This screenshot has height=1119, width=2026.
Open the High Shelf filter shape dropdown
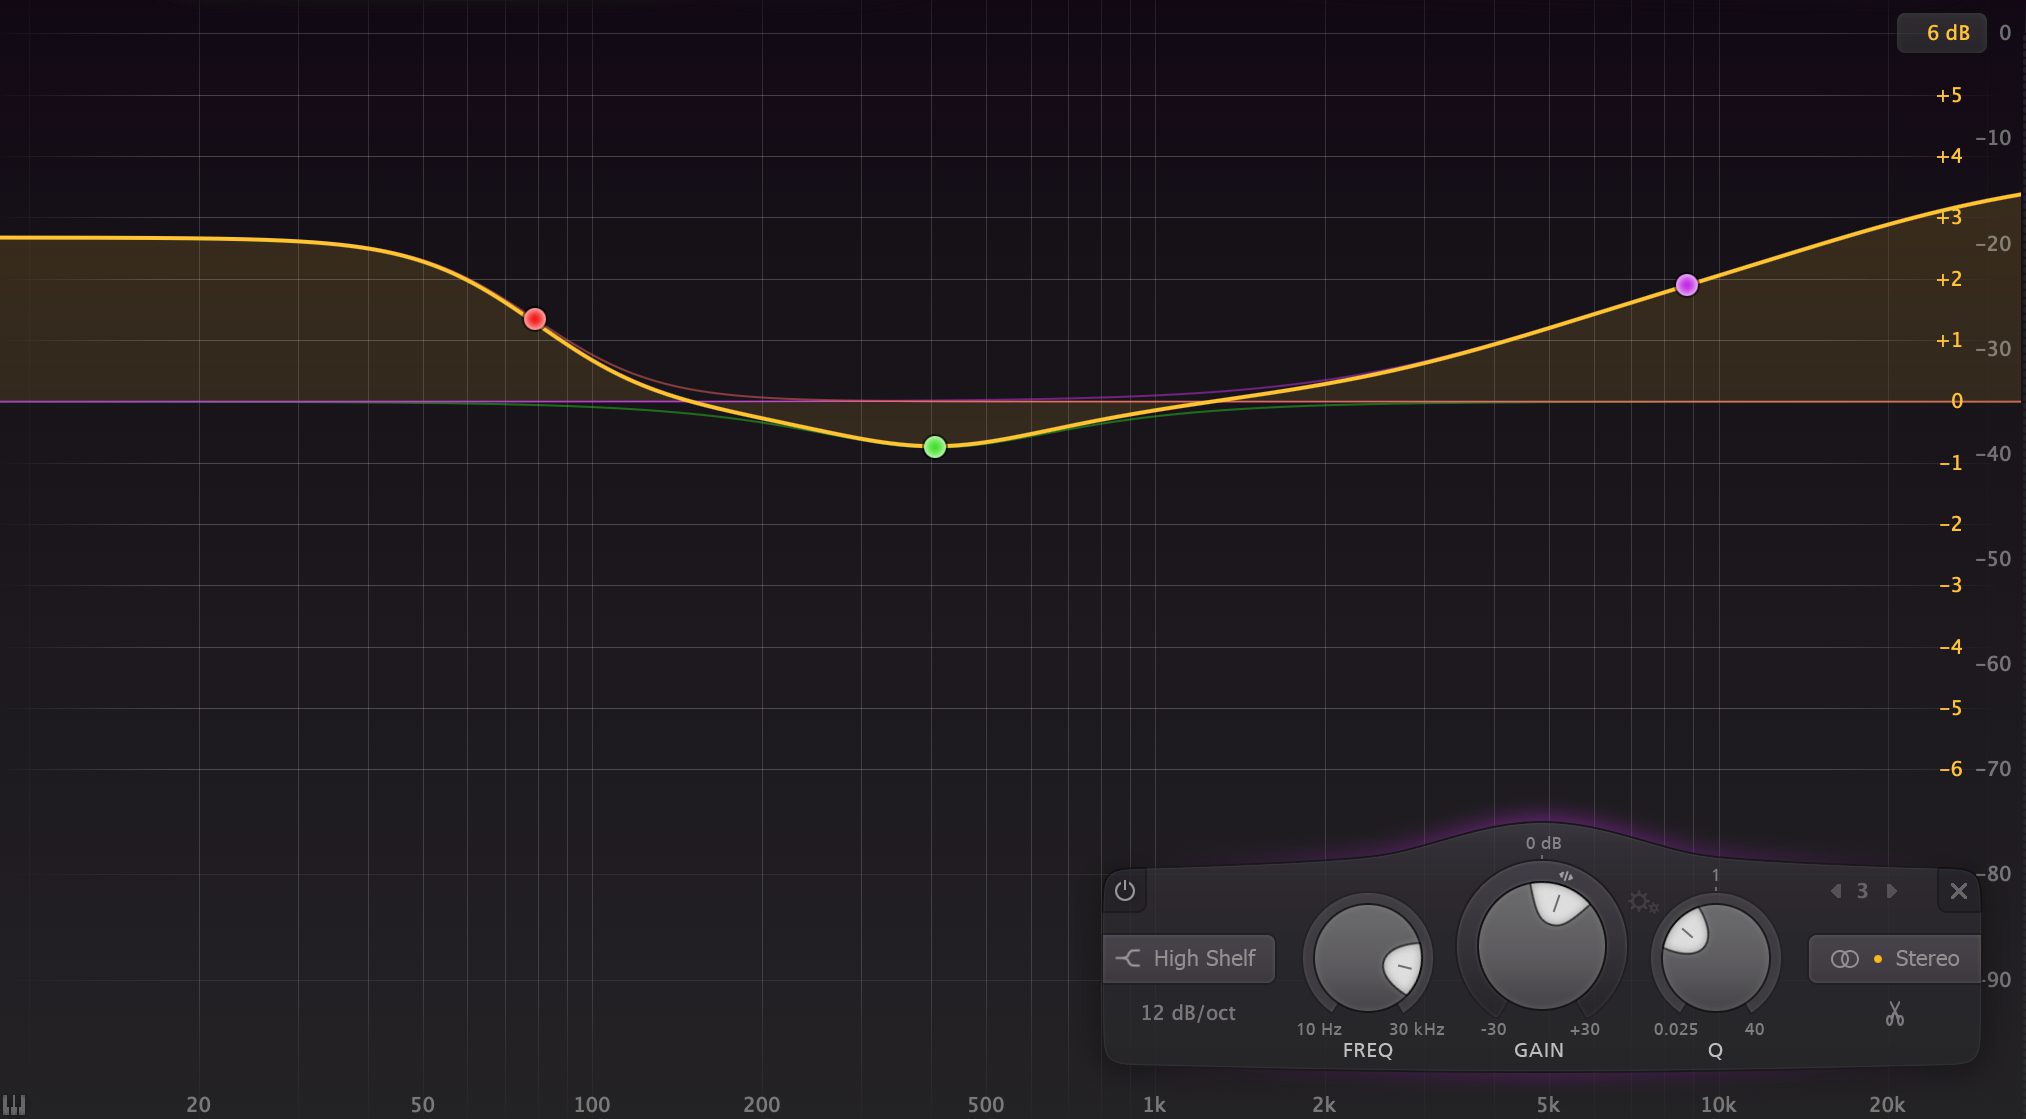1188,958
